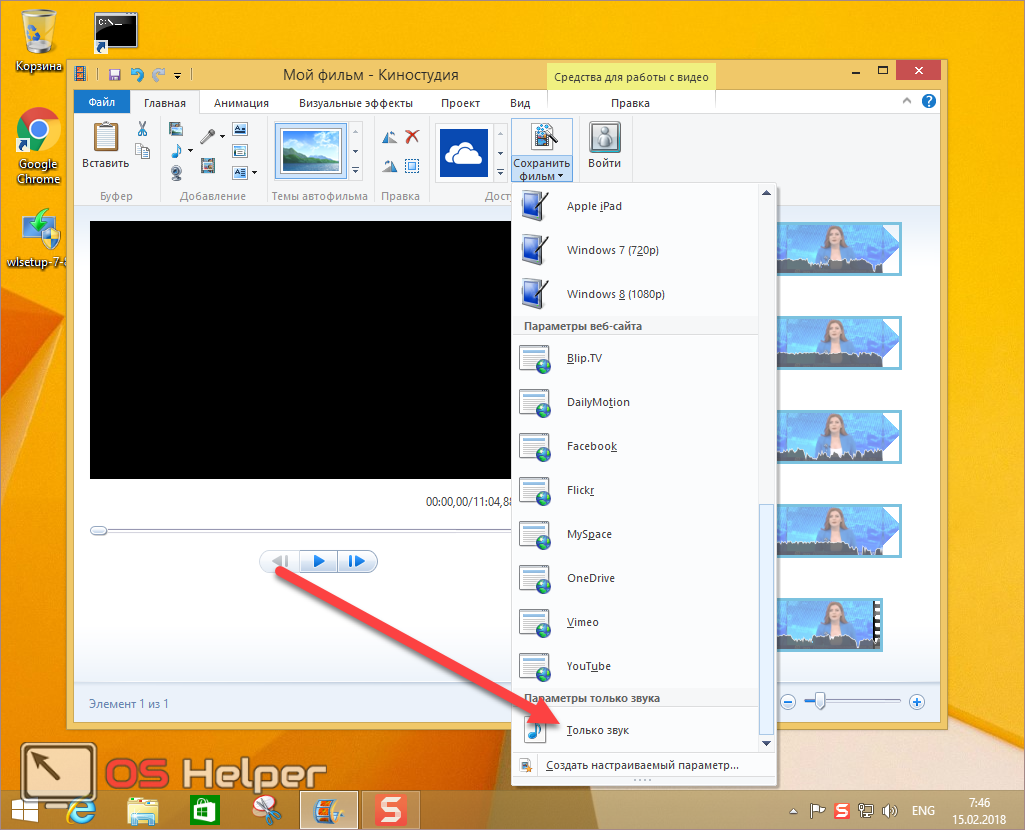Click the zoom slider handle in status bar
The height and width of the screenshot is (830, 1025).
(820, 702)
